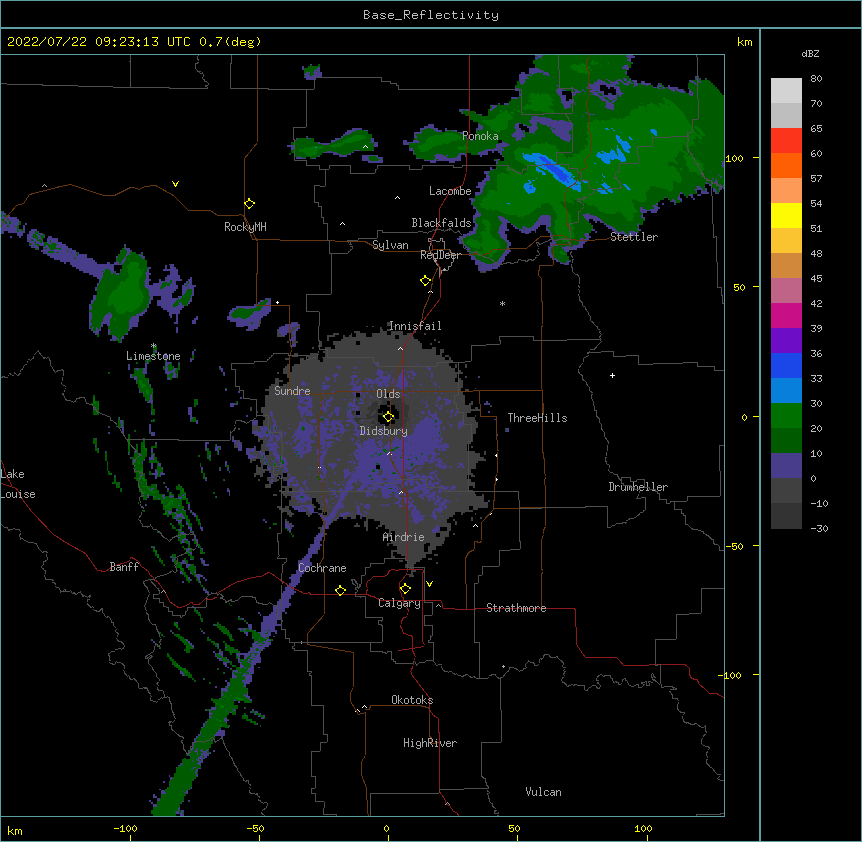Click the 2022/07/22 09:23:13 UTC timestamp
862x842 pixels.
click(99, 42)
